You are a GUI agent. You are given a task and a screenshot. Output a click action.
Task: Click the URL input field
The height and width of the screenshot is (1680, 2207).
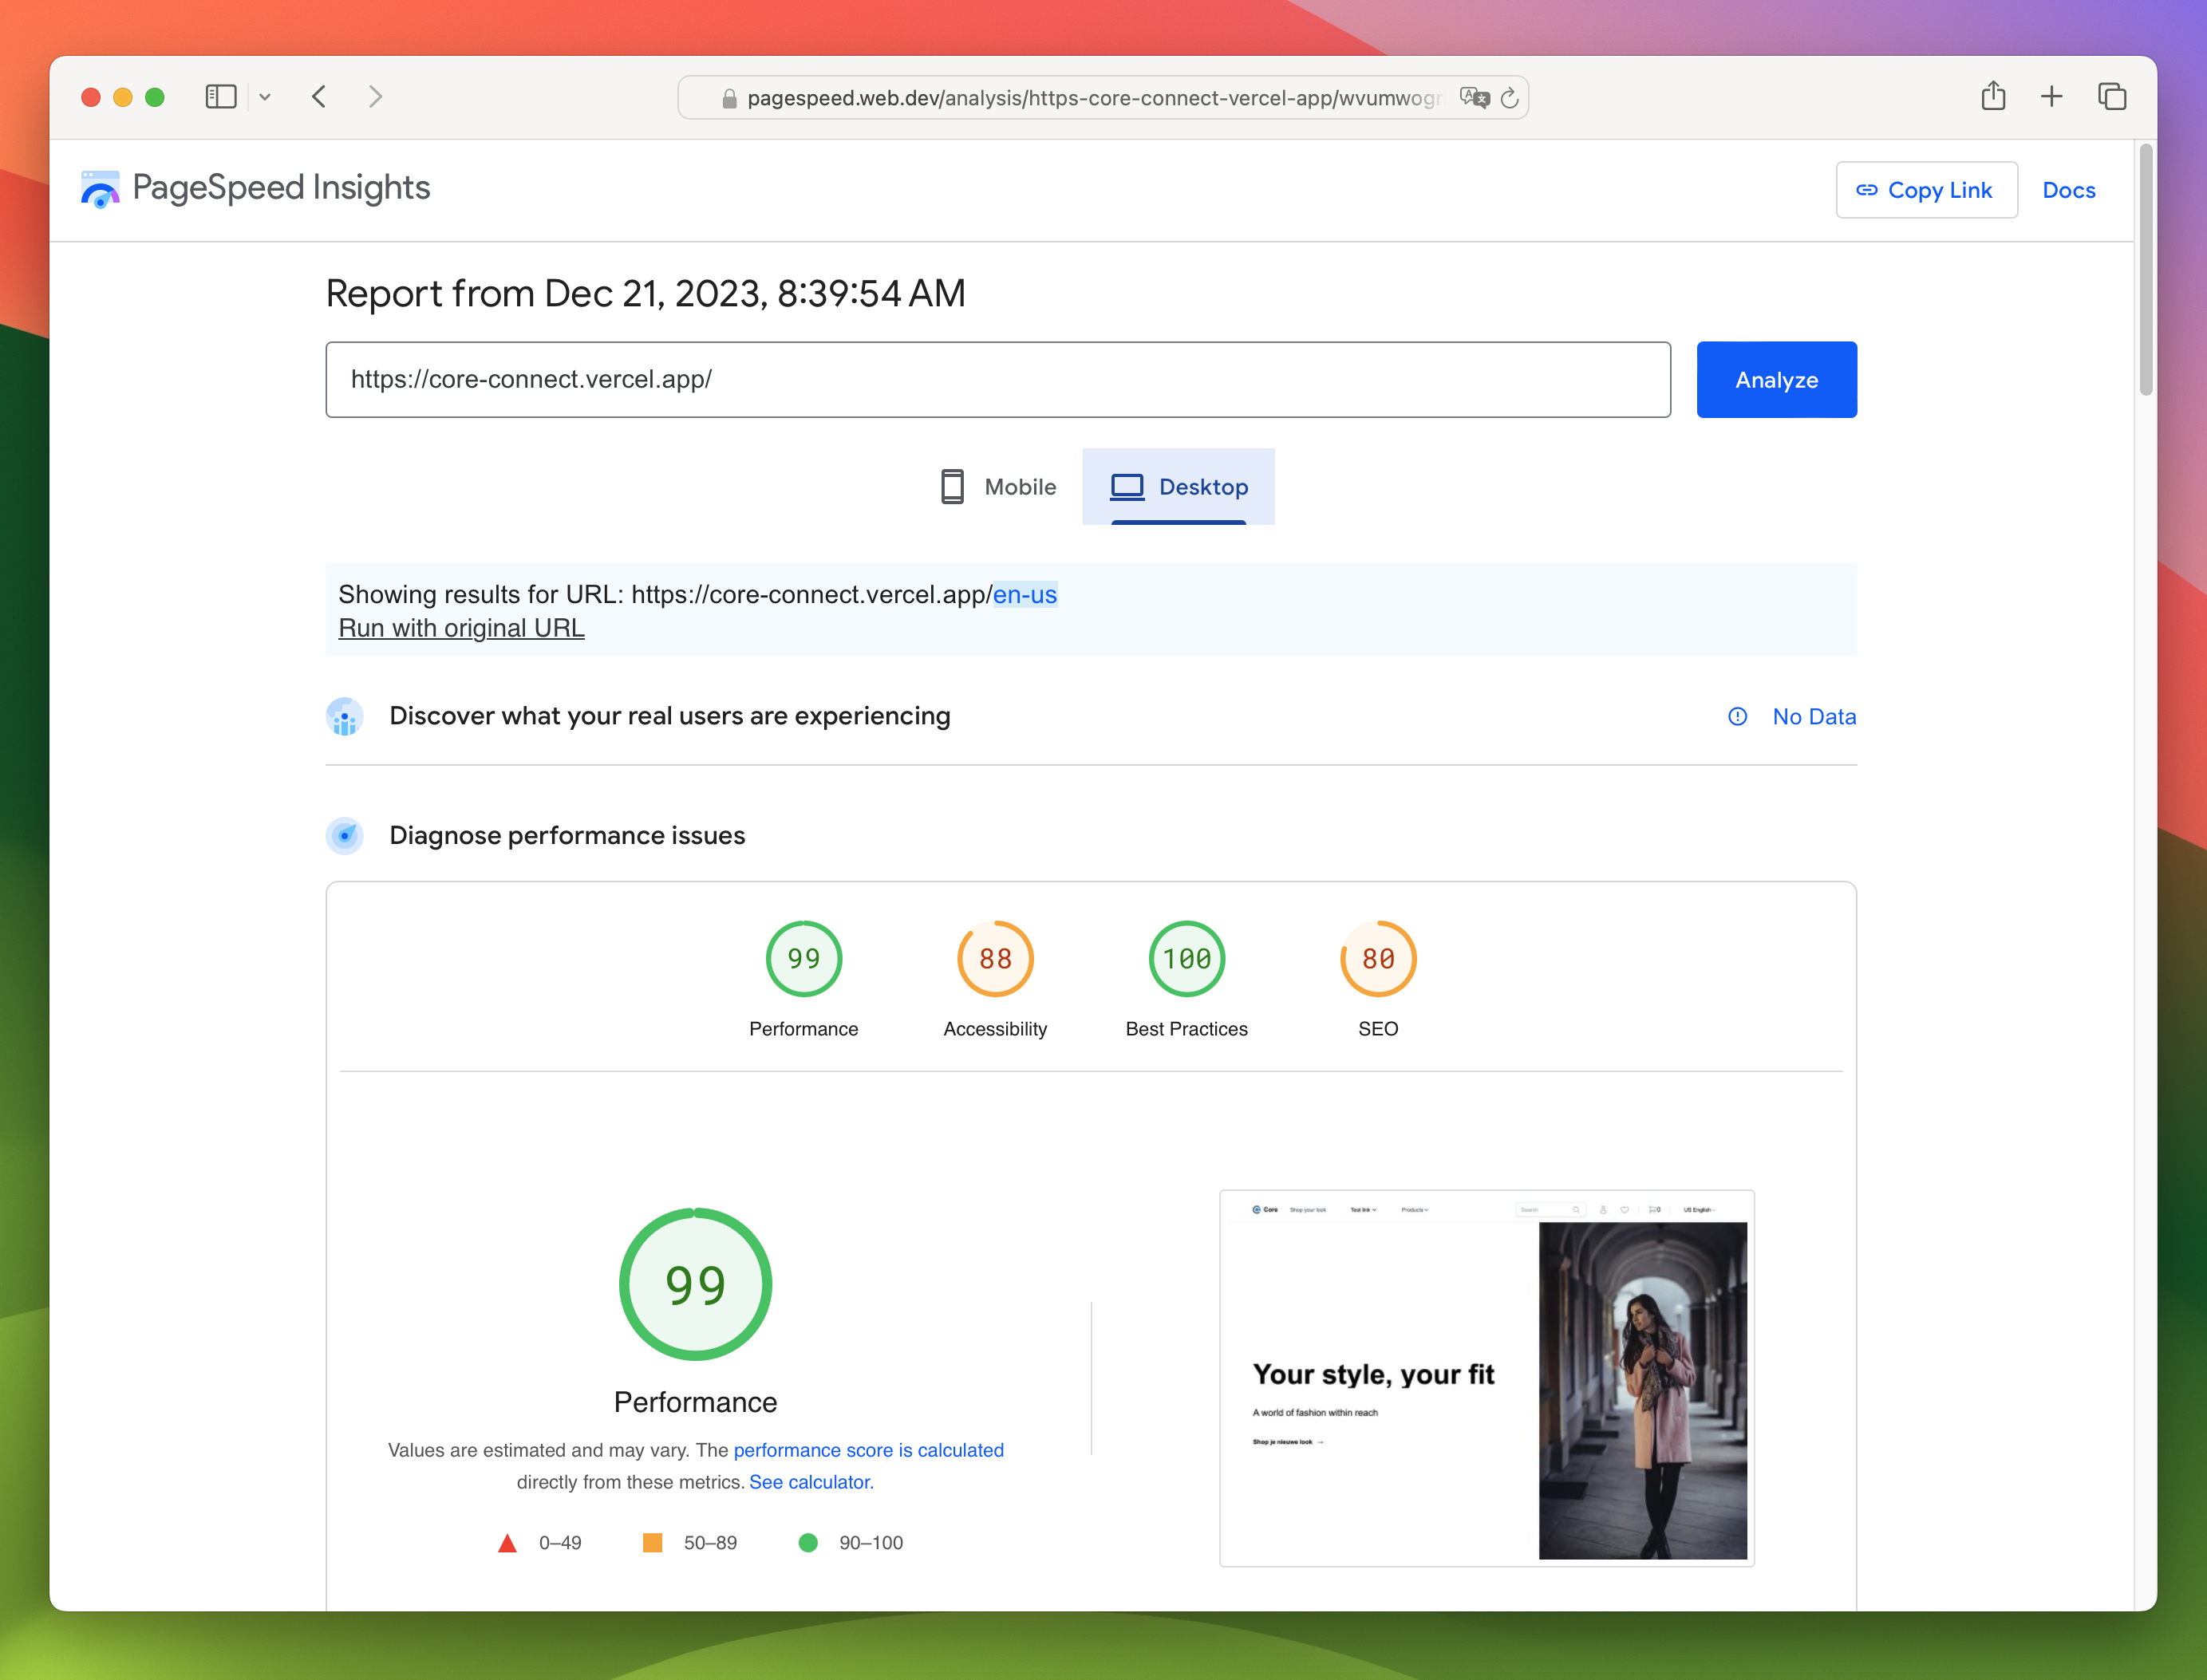[997, 380]
